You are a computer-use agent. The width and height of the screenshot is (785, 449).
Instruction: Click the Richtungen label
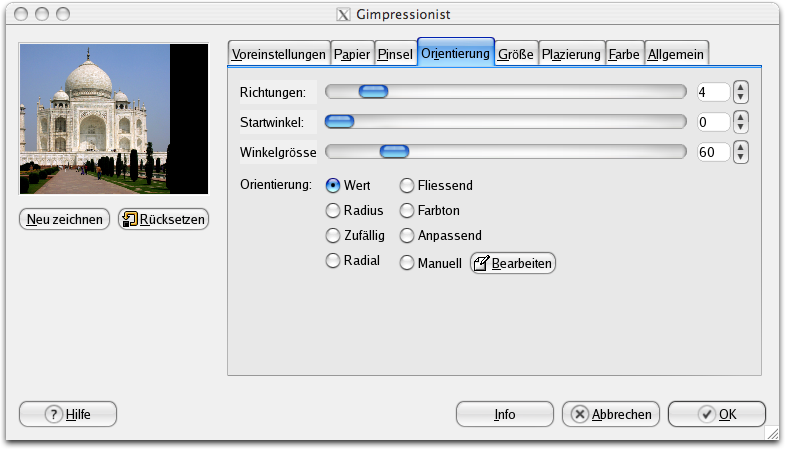coord(273,93)
